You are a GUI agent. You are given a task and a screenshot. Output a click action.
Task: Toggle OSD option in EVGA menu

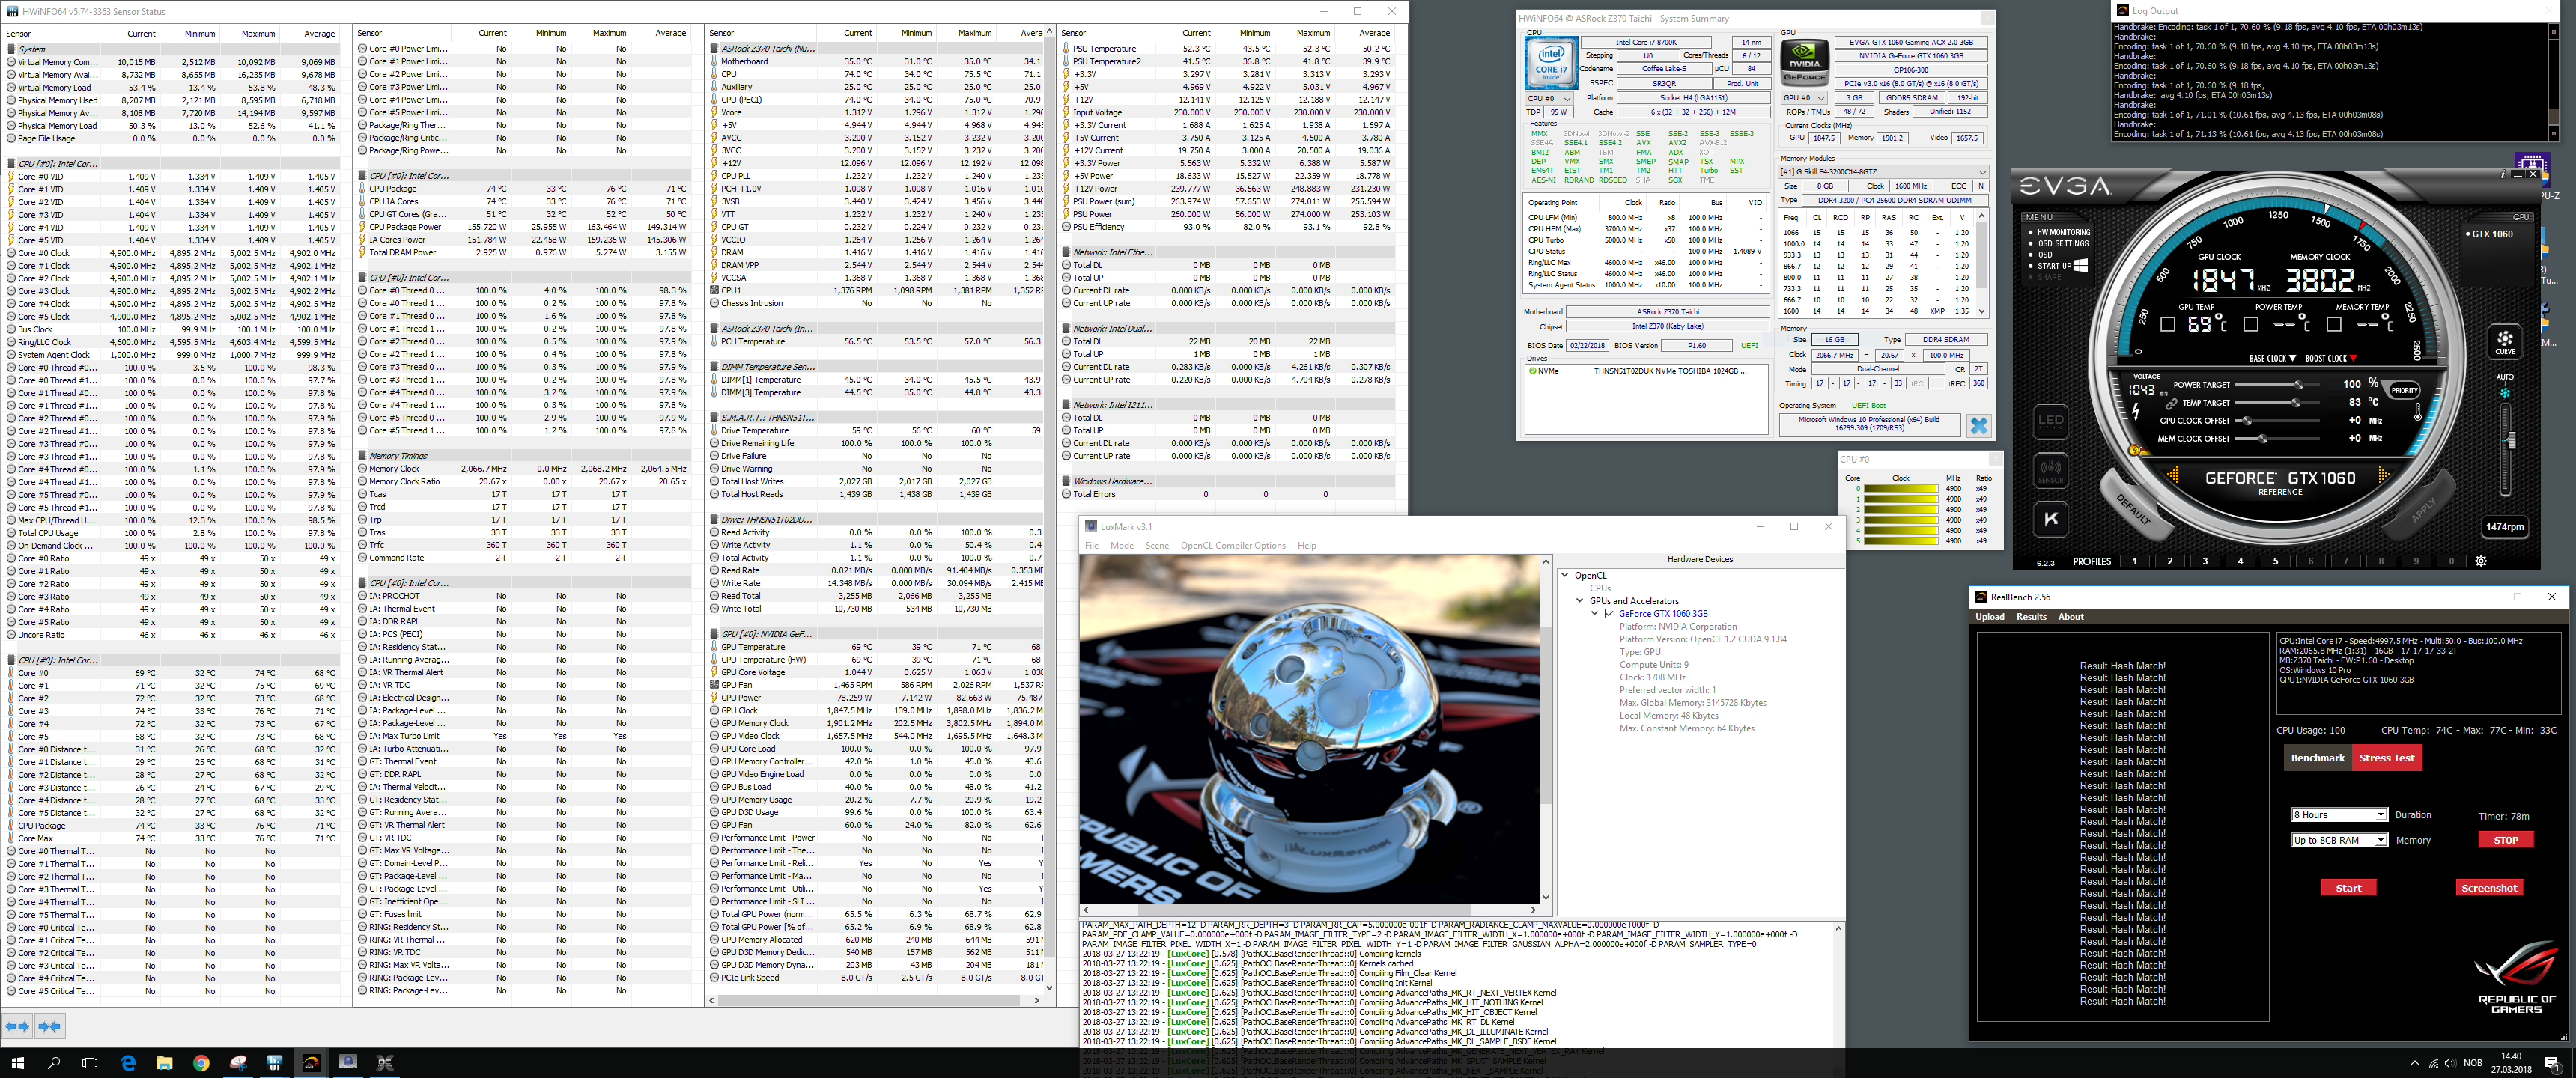[2045, 255]
